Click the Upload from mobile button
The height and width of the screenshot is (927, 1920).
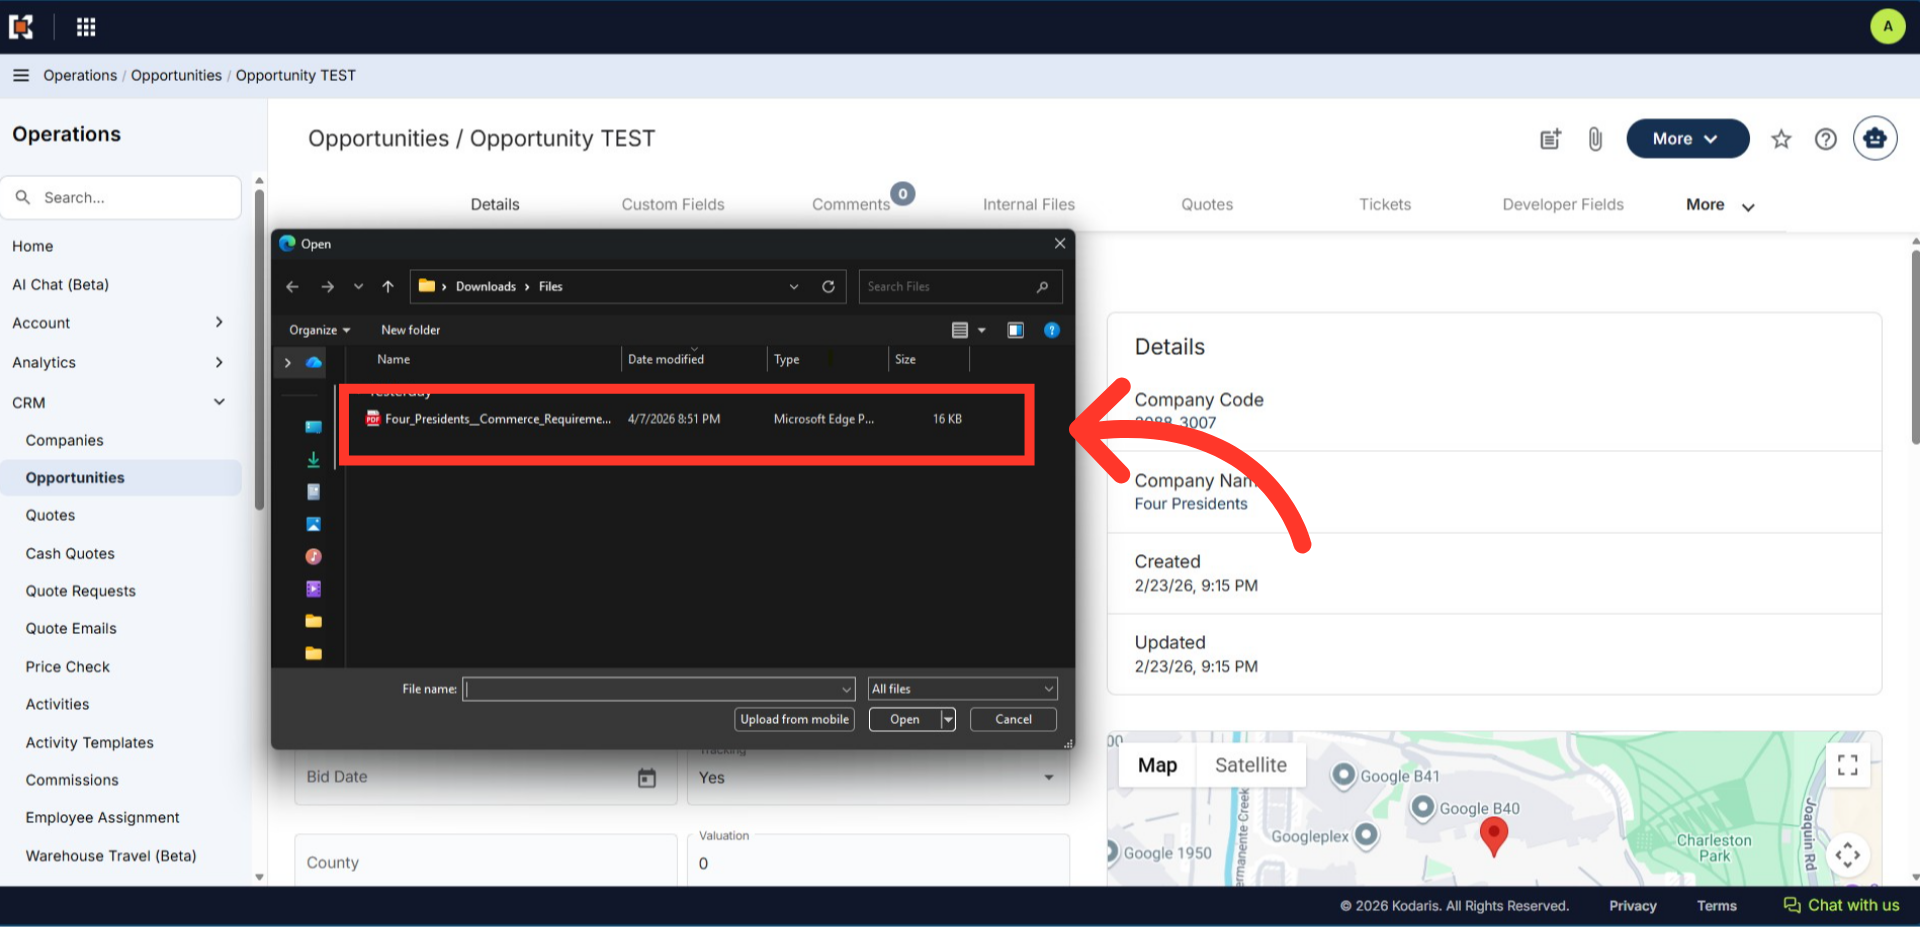point(794,720)
